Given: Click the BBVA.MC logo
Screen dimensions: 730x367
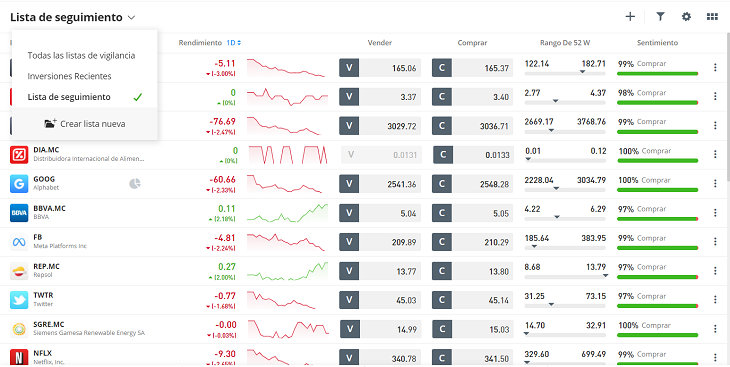Looking at the screenshot, I should tap(19, 213).
